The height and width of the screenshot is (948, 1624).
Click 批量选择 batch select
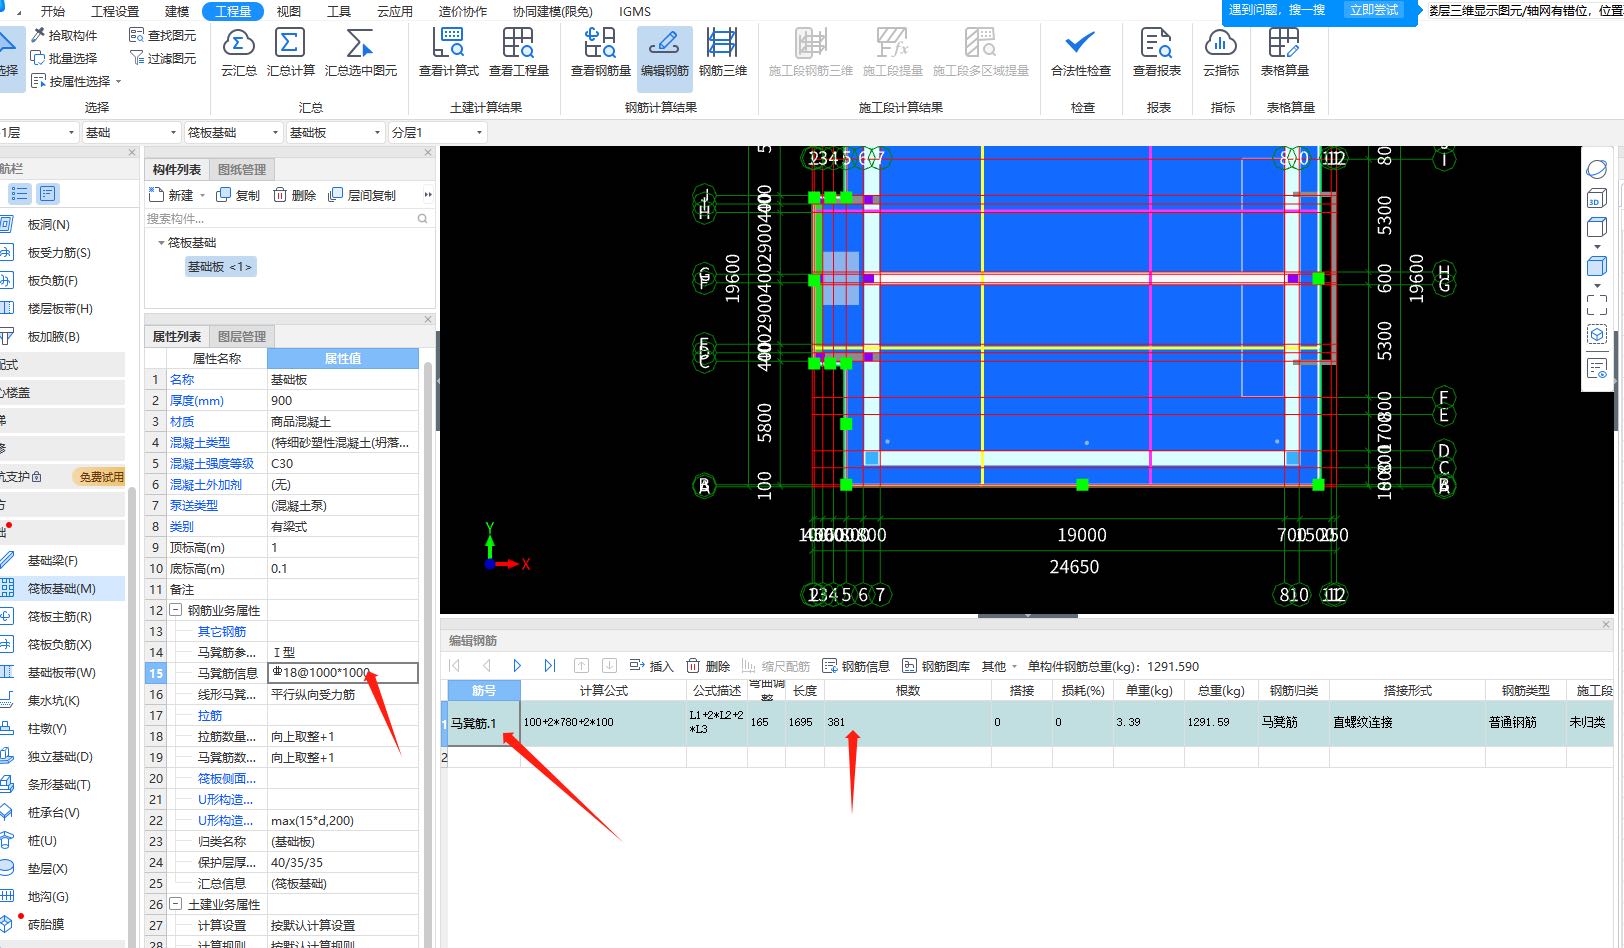click(x=65, y=58)
